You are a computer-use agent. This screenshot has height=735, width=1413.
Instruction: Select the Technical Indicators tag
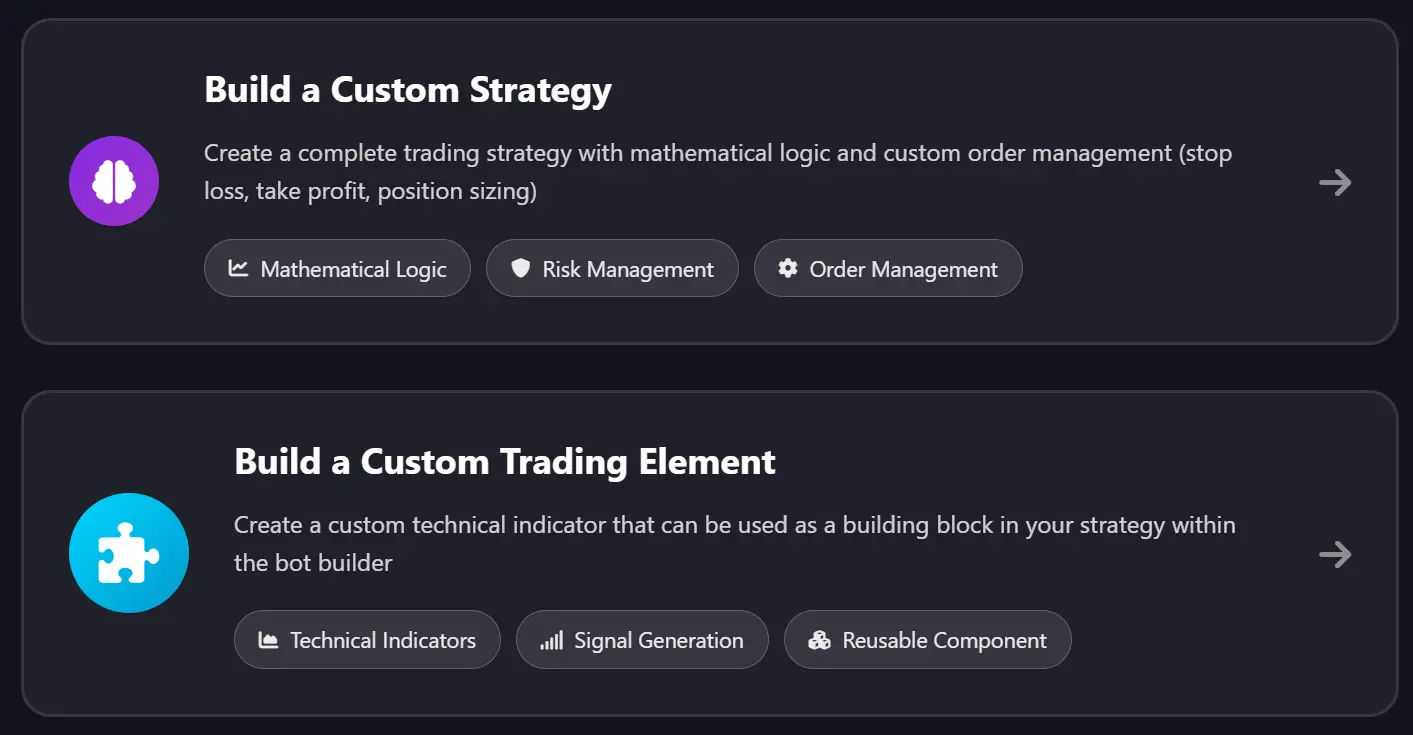coord(367,640)
